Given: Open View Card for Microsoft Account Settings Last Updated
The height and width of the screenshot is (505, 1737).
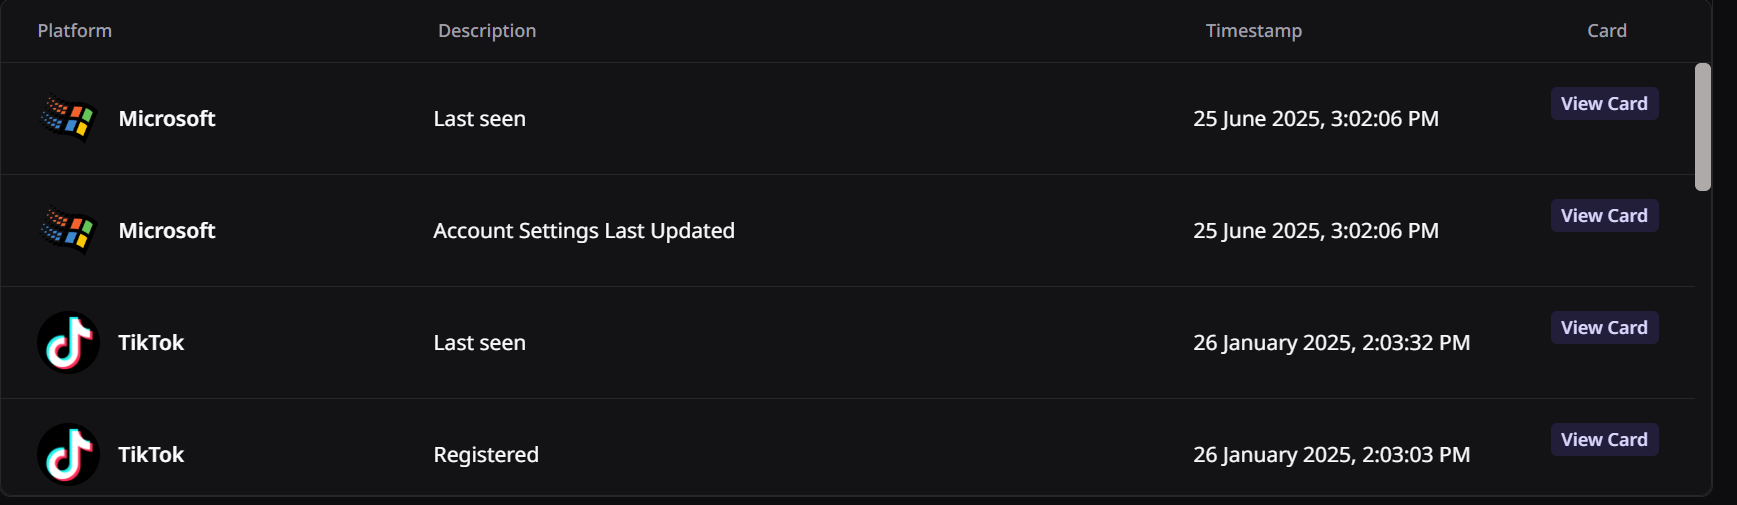Looking at the screenshot, I should coord(1604,216).
